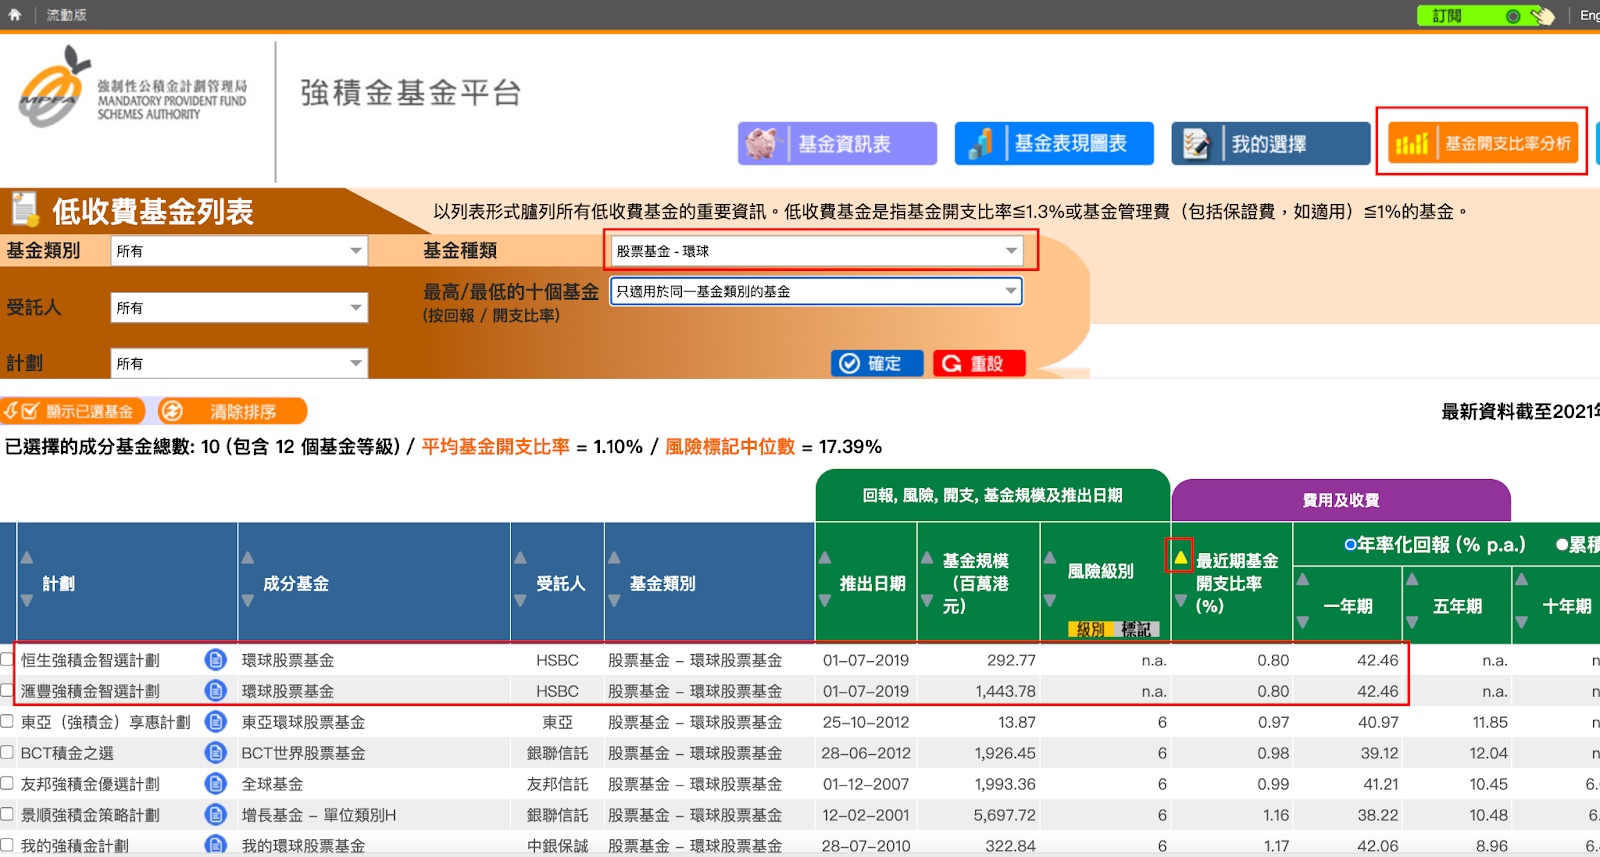Expand the 基金類別 dropdown
This screenshot has height=857, width=1600.
(x=239, y=251)
